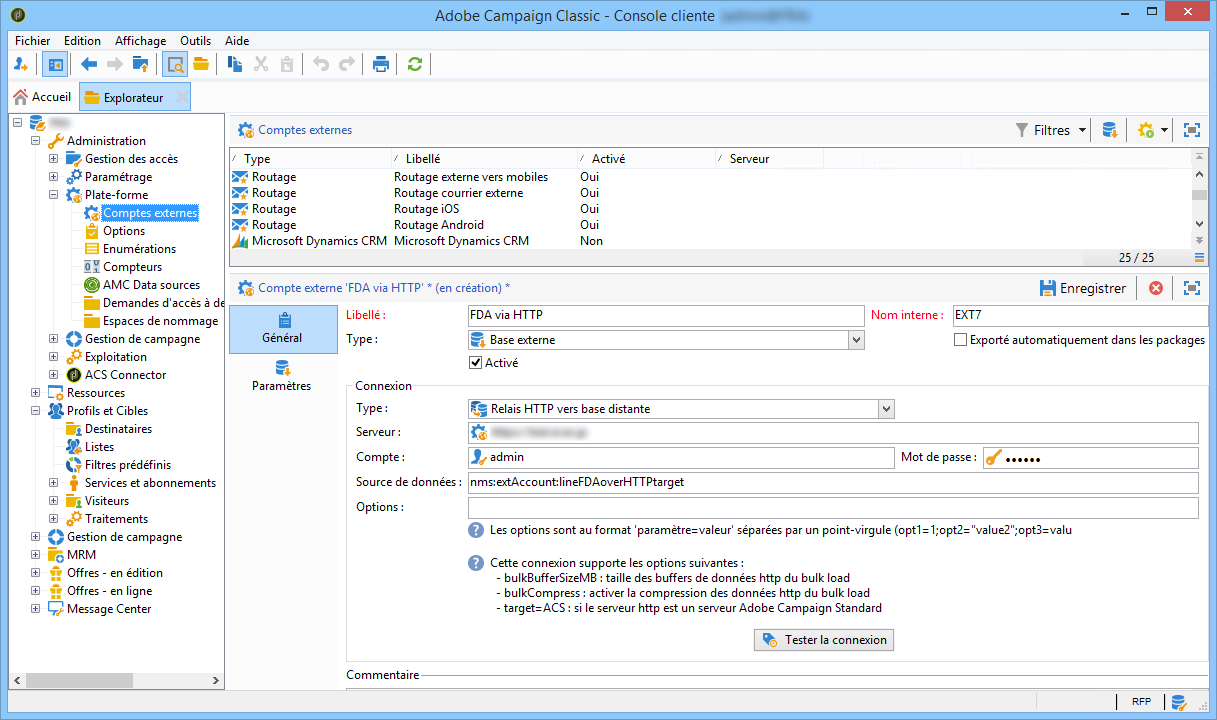Click the accounts list vertical scrollbar thumb
The width and height of the screenshot is (1217, 720).
pos(1200,194)
